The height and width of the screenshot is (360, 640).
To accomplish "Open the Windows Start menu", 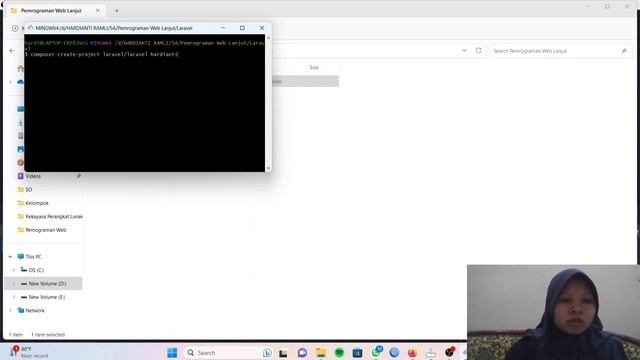I will click(x=172, y=353).
